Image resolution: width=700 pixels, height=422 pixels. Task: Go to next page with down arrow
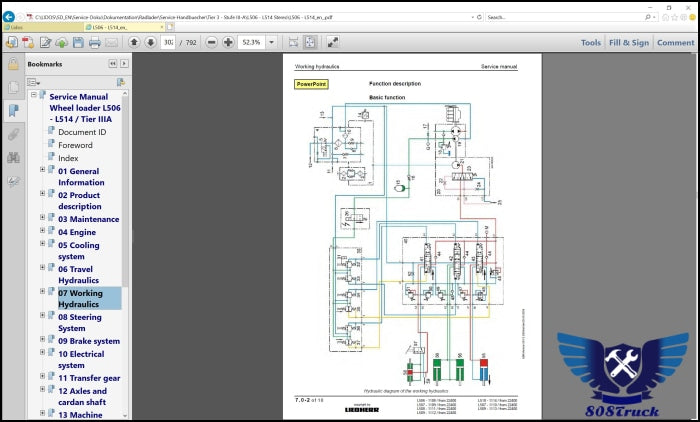(150, 42)
